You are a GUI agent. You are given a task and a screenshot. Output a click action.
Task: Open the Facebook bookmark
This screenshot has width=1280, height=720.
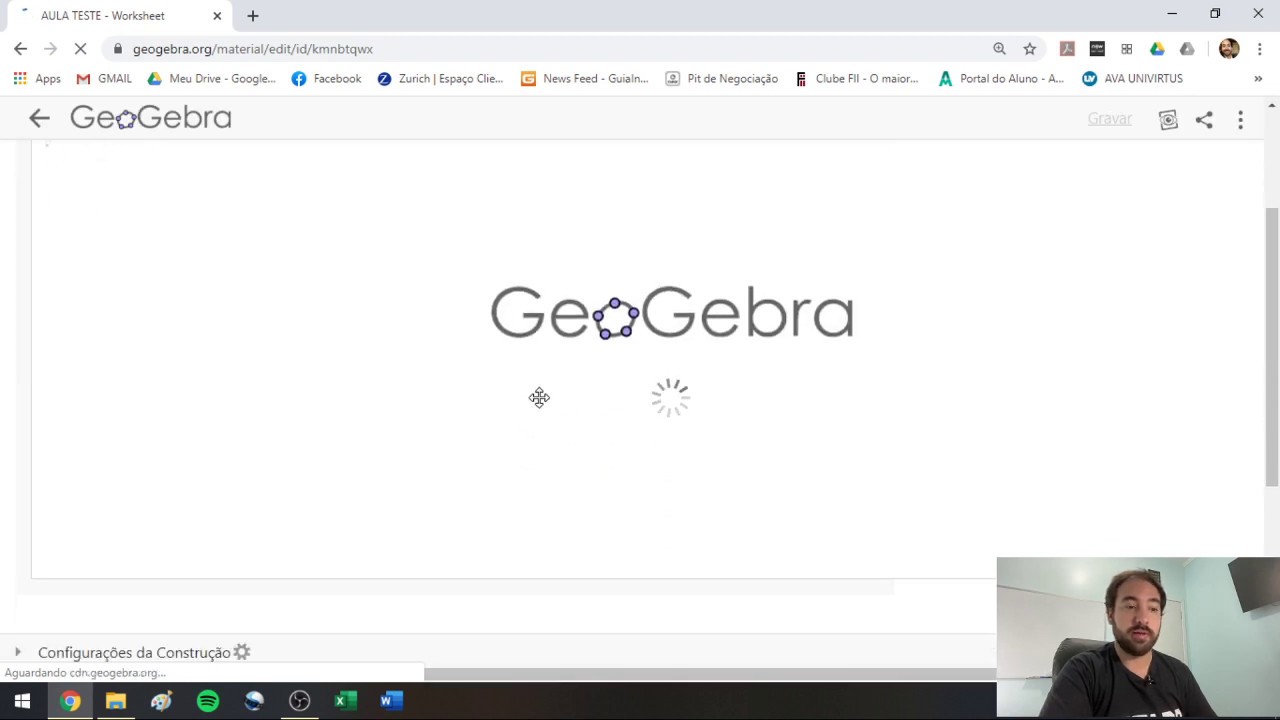326,78
